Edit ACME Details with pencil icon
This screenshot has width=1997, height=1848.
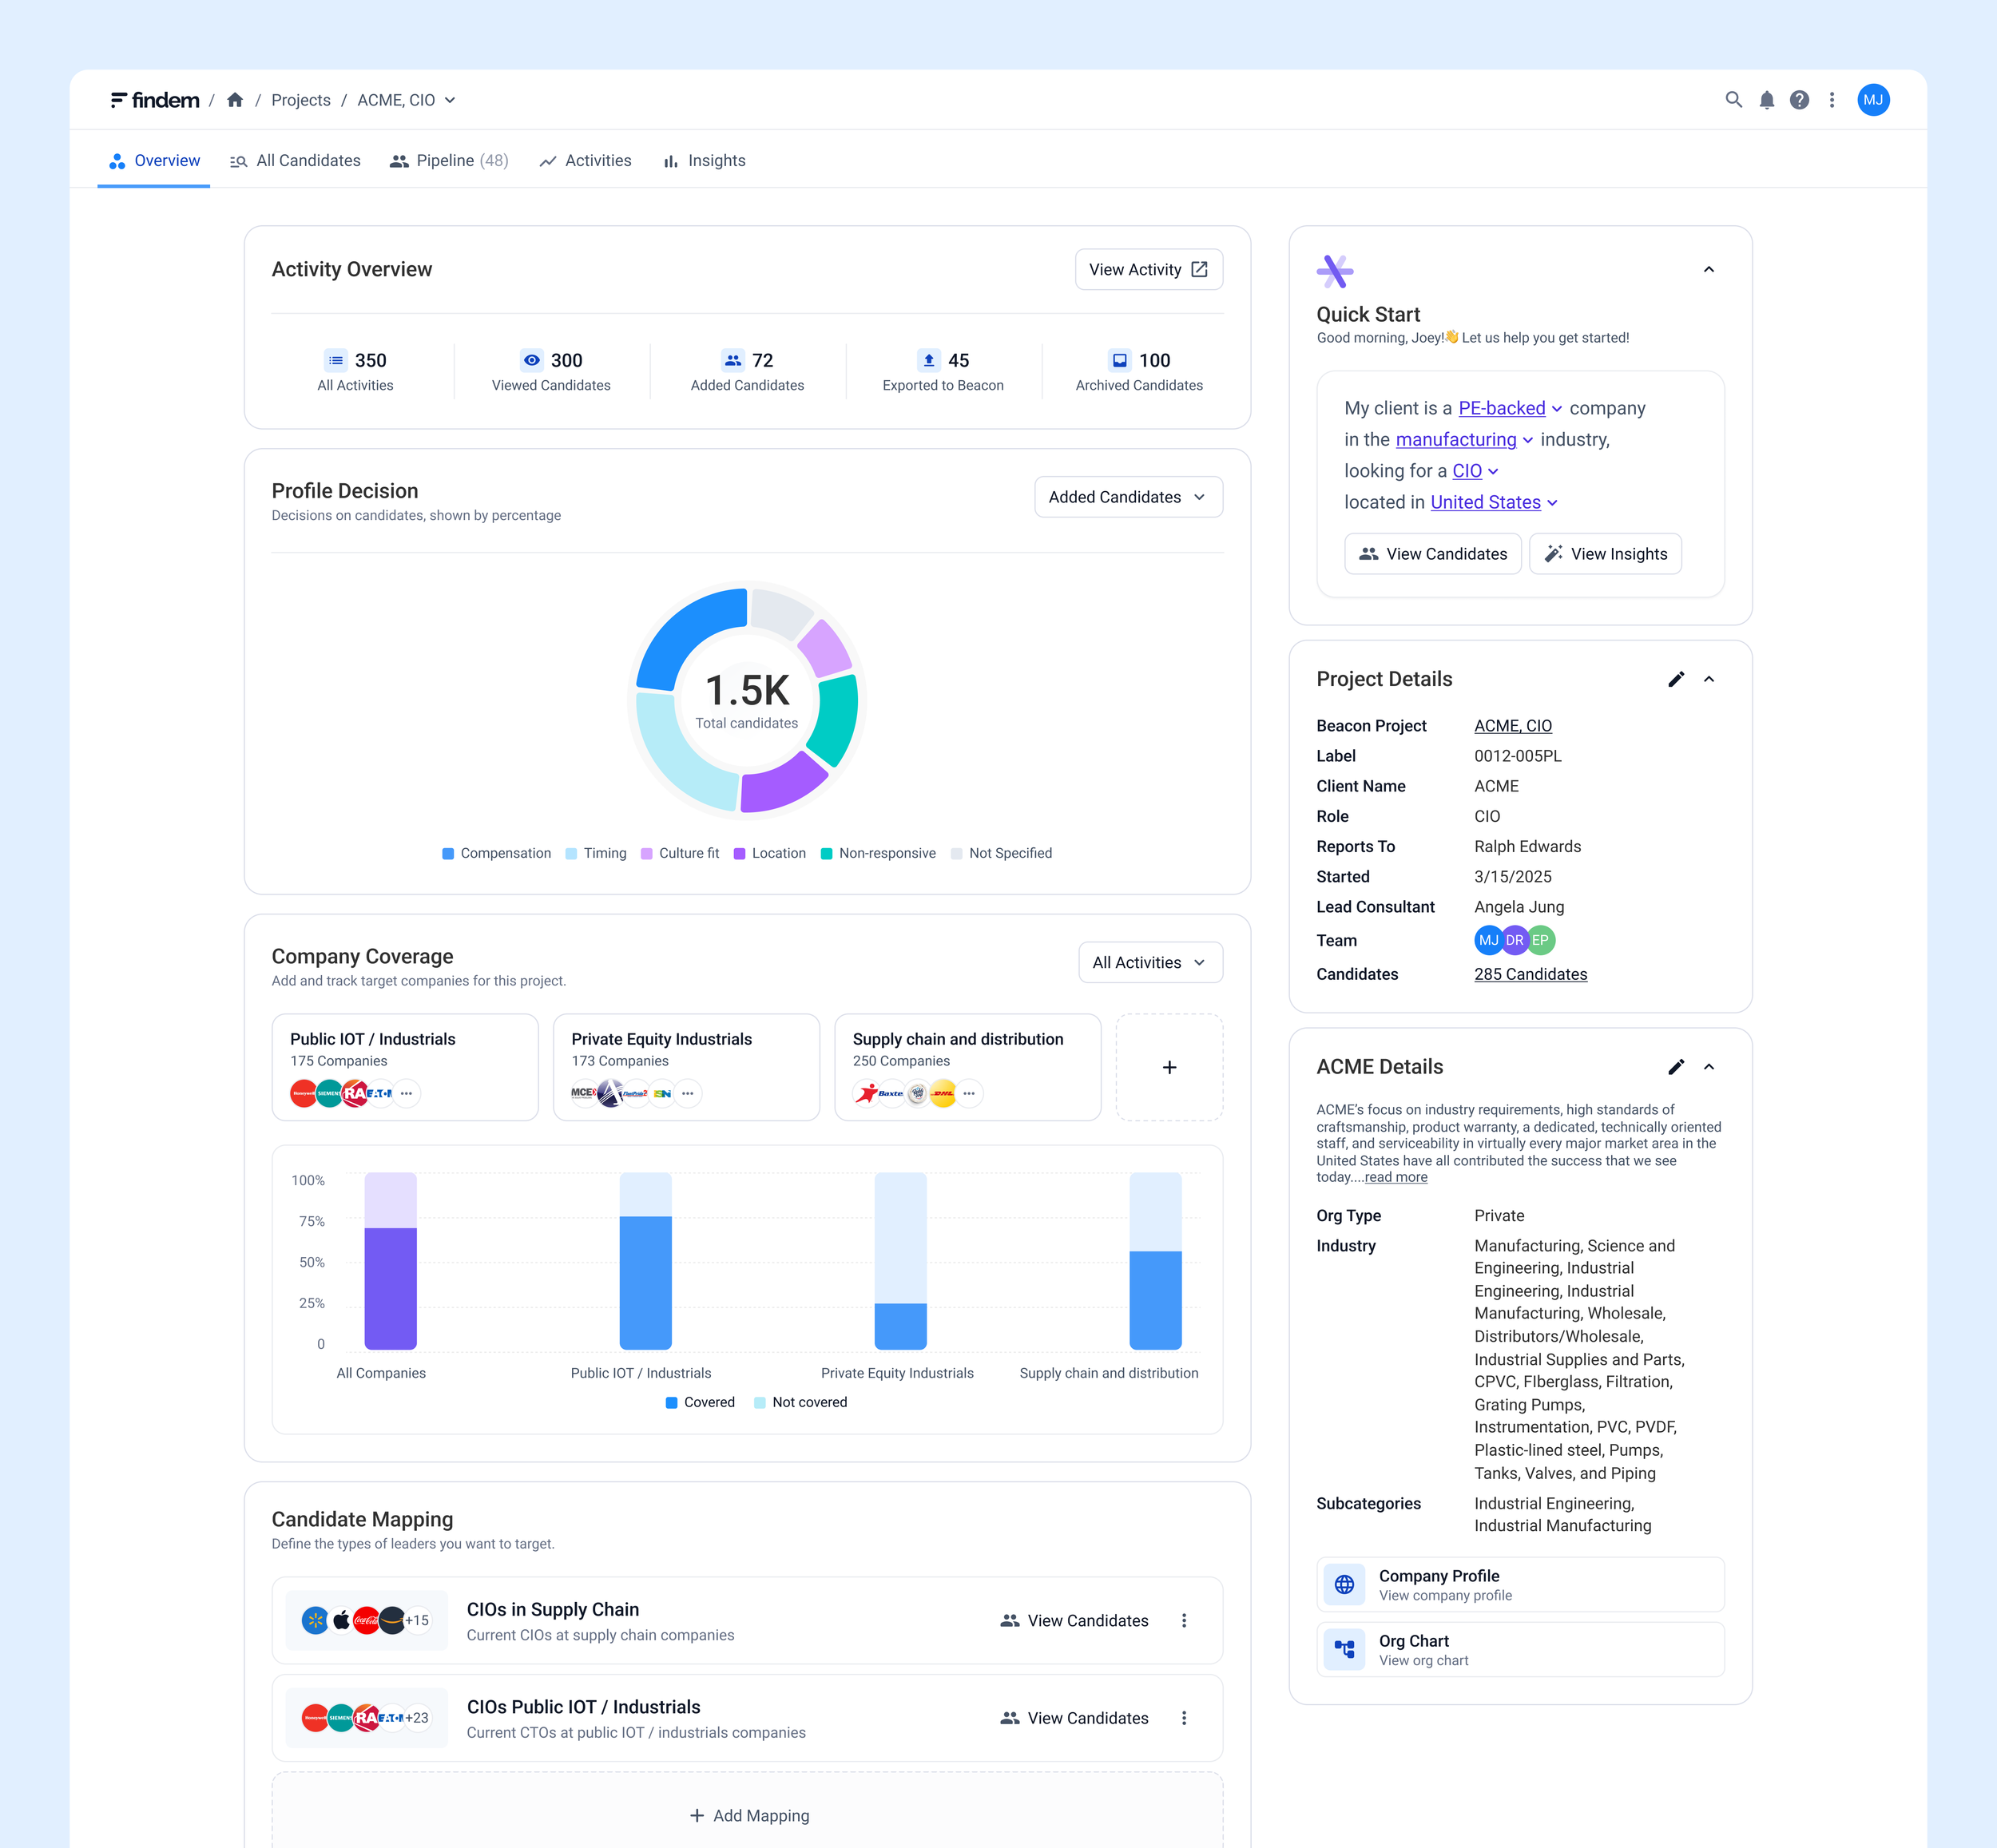(1676, 1067)
